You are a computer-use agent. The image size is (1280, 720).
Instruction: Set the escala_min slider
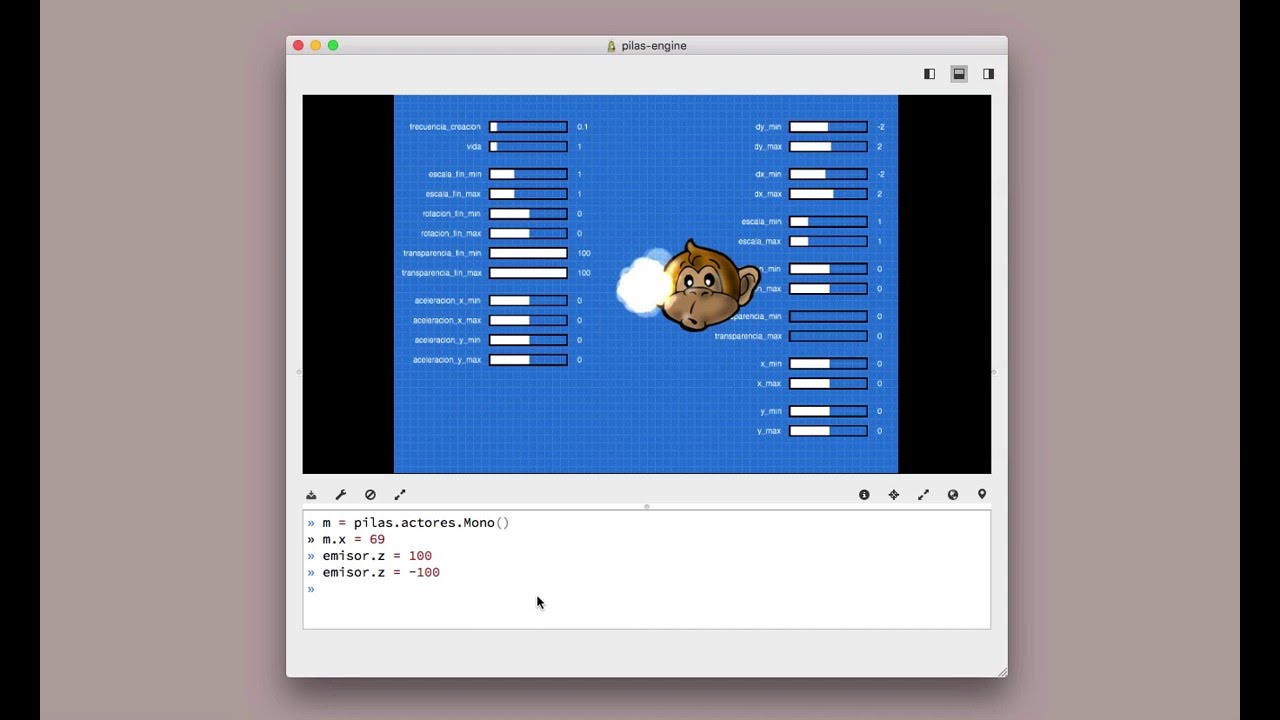(828, 221)
